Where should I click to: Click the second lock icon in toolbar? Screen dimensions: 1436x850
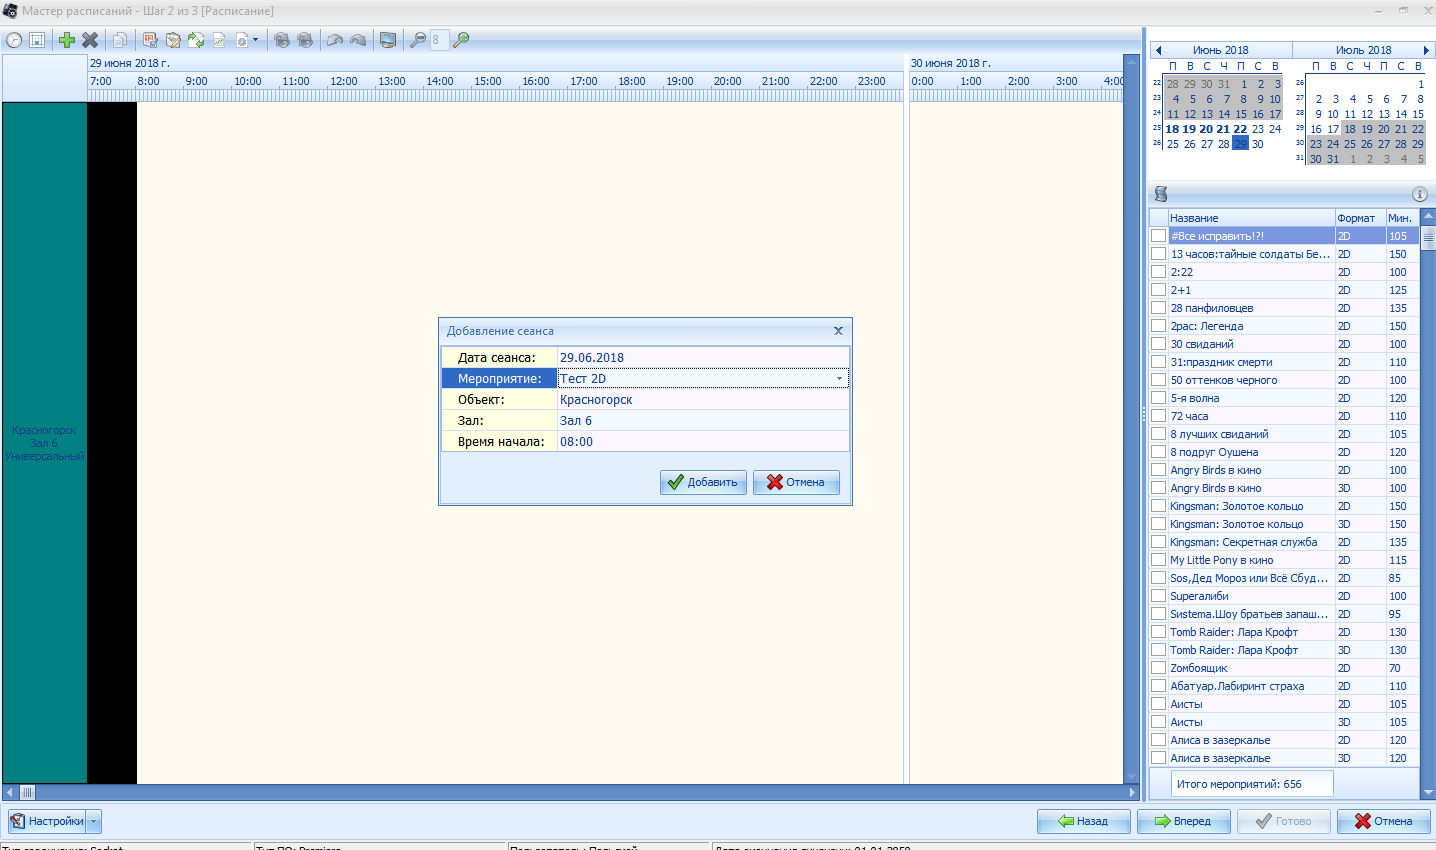305,40
